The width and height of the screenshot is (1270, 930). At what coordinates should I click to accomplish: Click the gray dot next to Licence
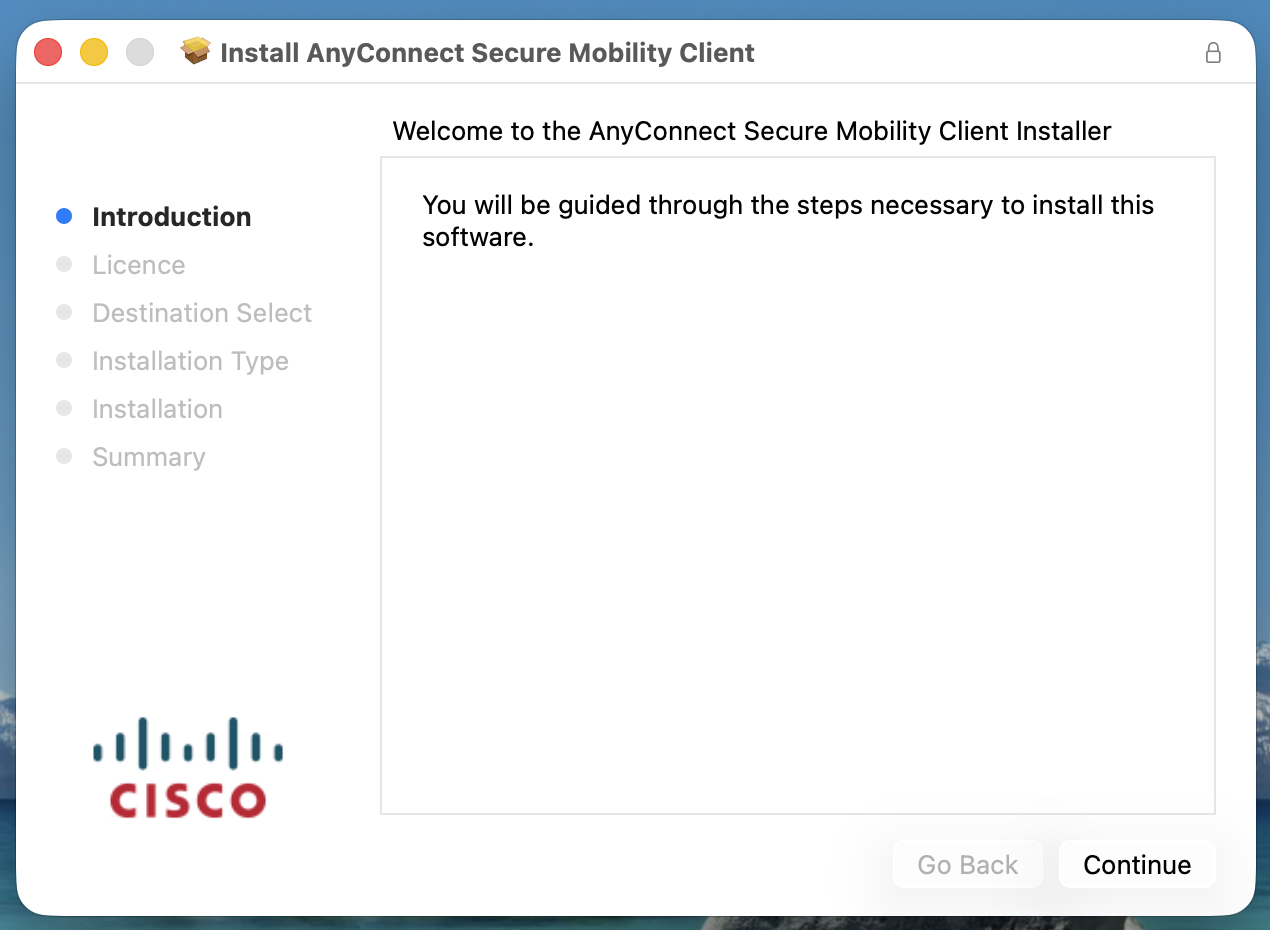point(65,264)
